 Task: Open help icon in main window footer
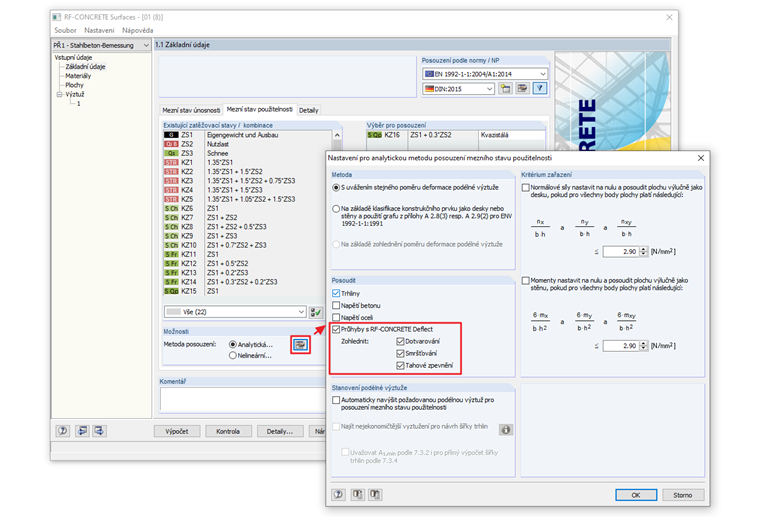[63, 431]
